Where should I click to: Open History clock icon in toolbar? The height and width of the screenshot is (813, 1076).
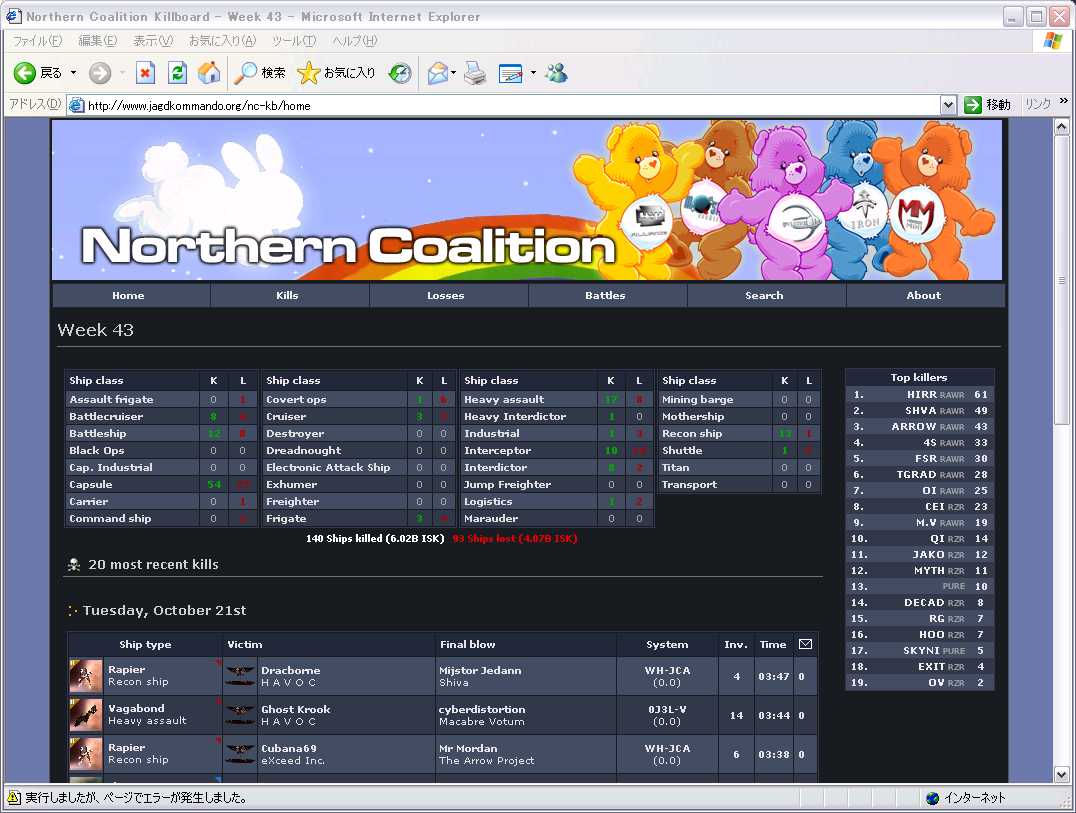400,73
